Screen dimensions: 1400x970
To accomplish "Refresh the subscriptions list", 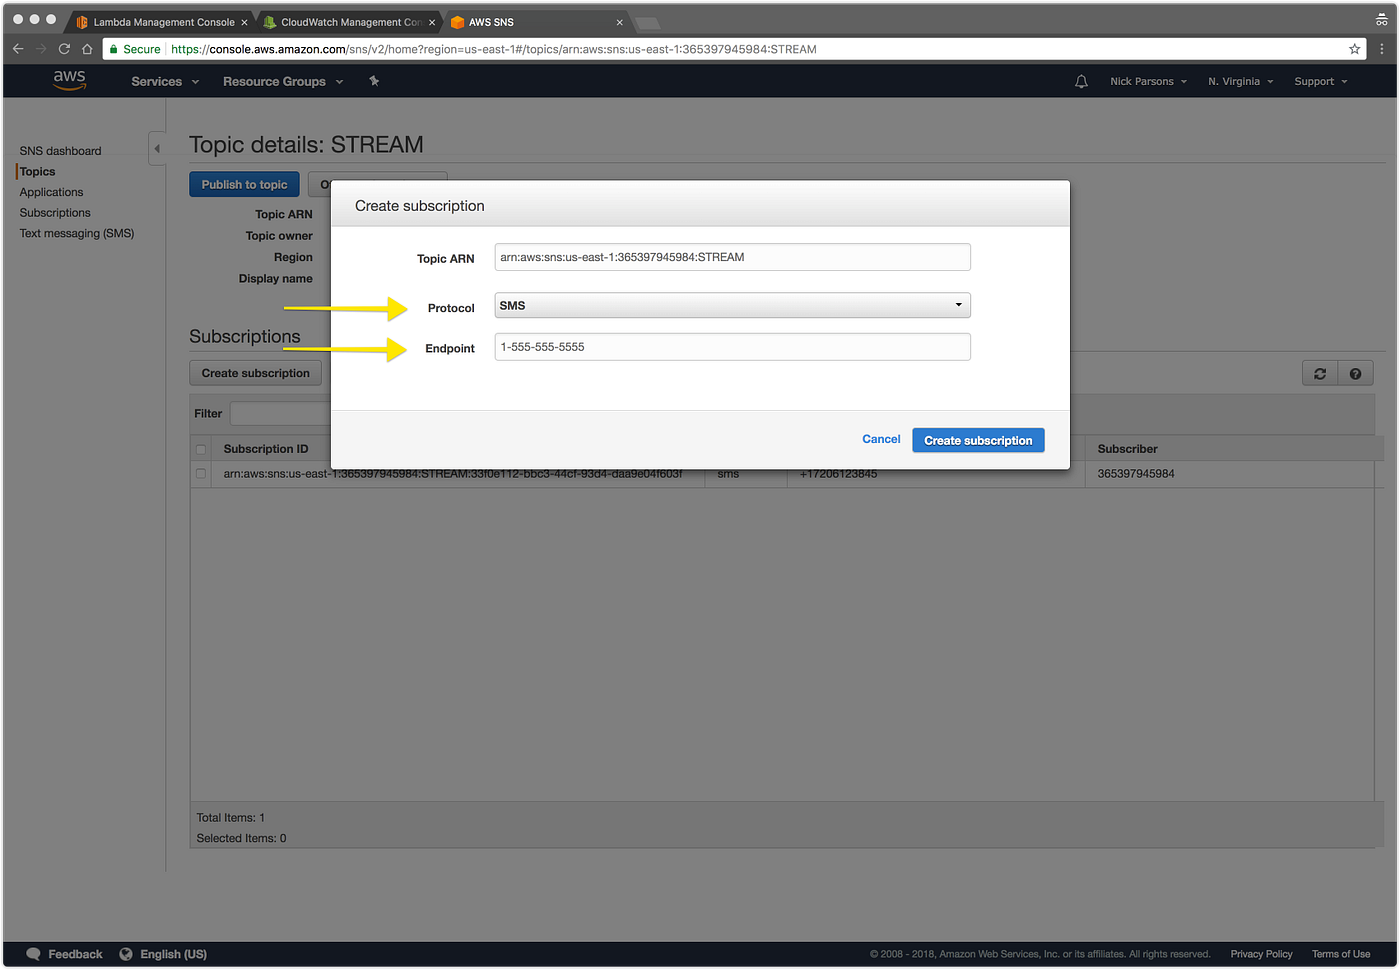I will pos(1319,372).
